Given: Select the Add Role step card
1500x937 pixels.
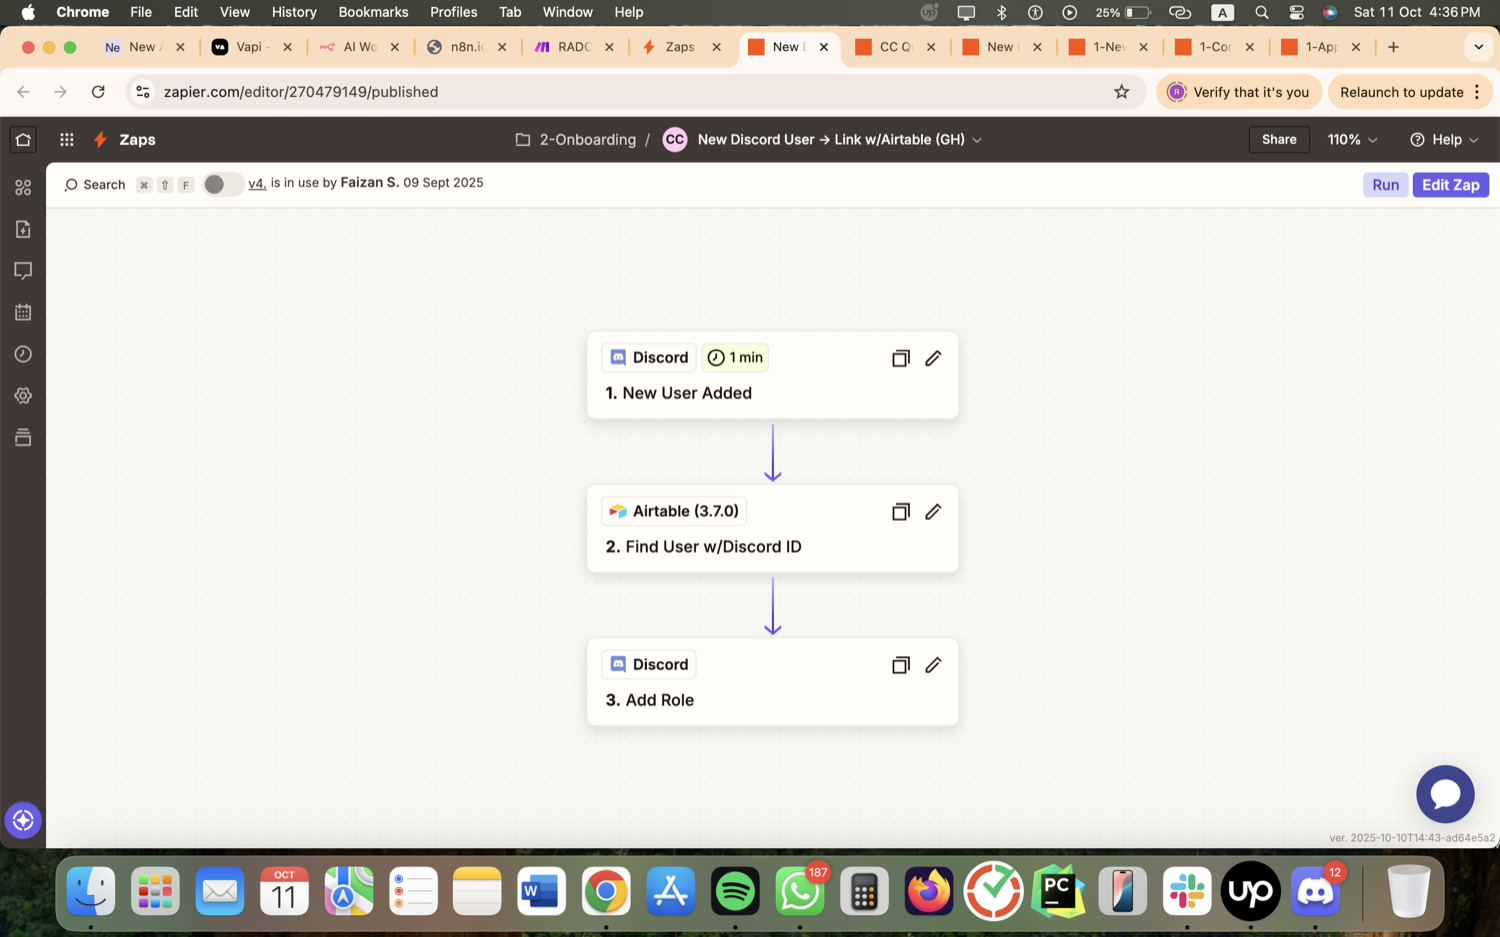Looking at the screenshot, I should 772,682.
